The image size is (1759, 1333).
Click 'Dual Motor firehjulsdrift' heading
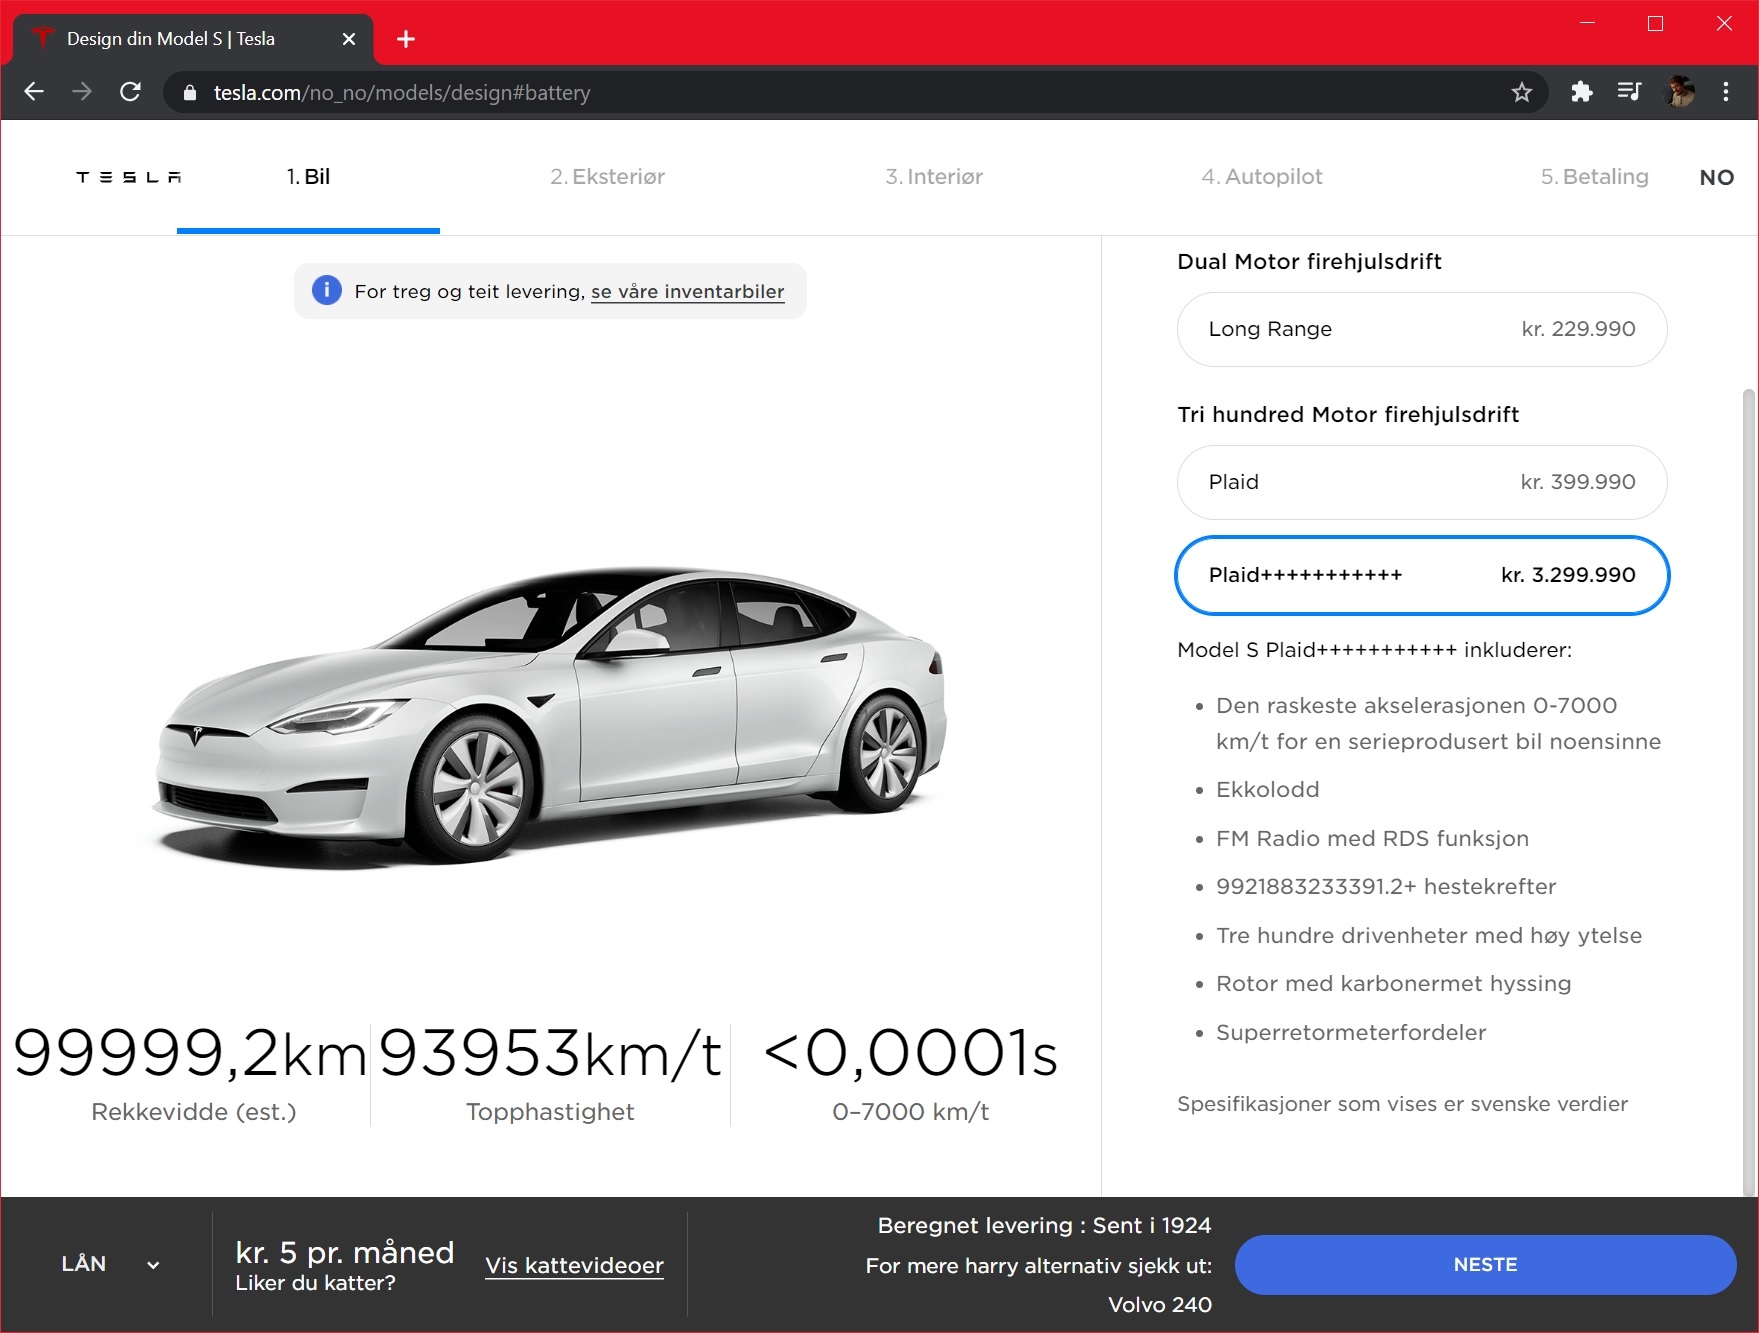(1309, 262)
